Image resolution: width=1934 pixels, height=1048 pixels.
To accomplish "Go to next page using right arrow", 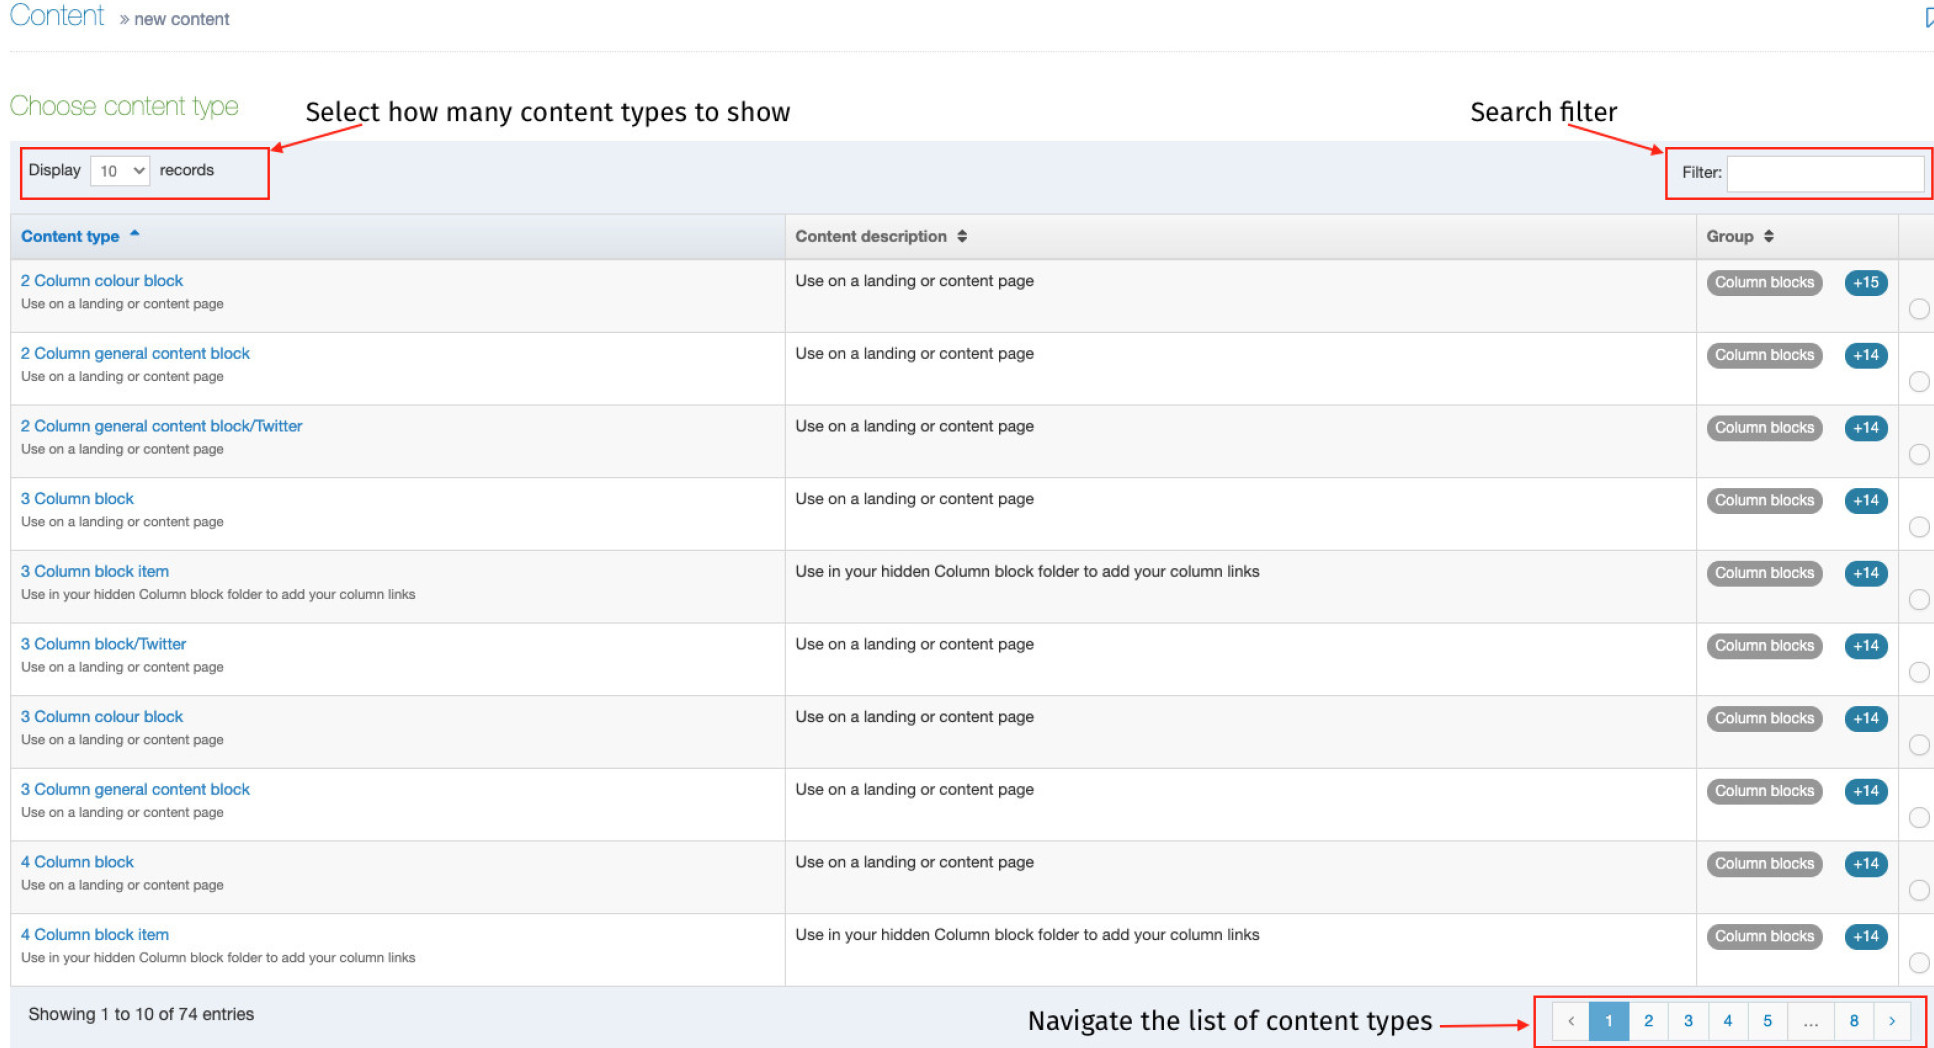I will click(1891, 1021).
